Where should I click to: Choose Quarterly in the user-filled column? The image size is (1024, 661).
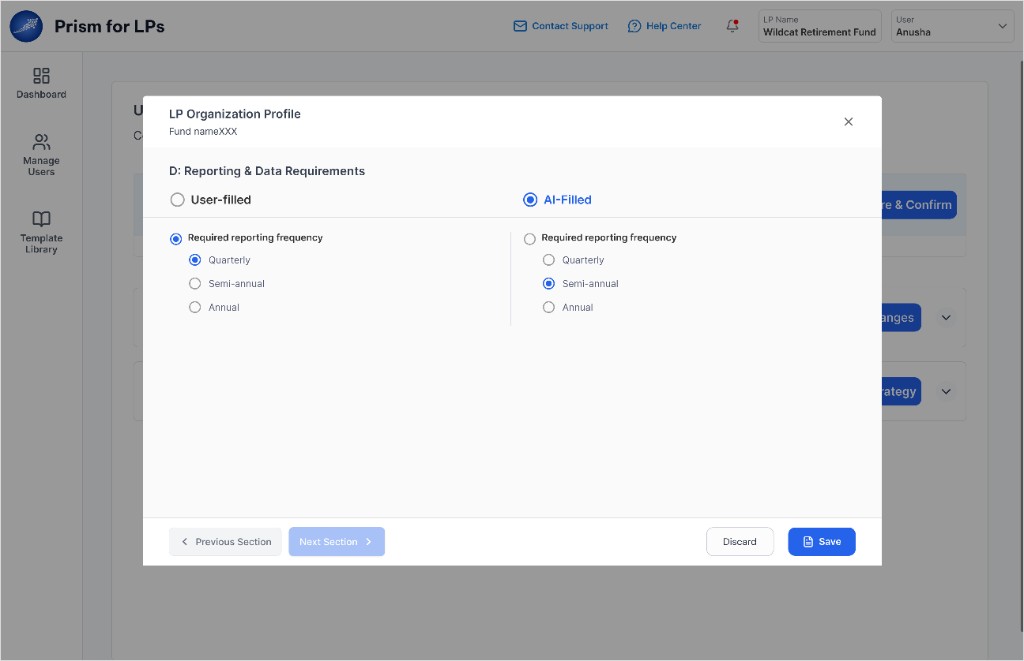click(195, 260)
